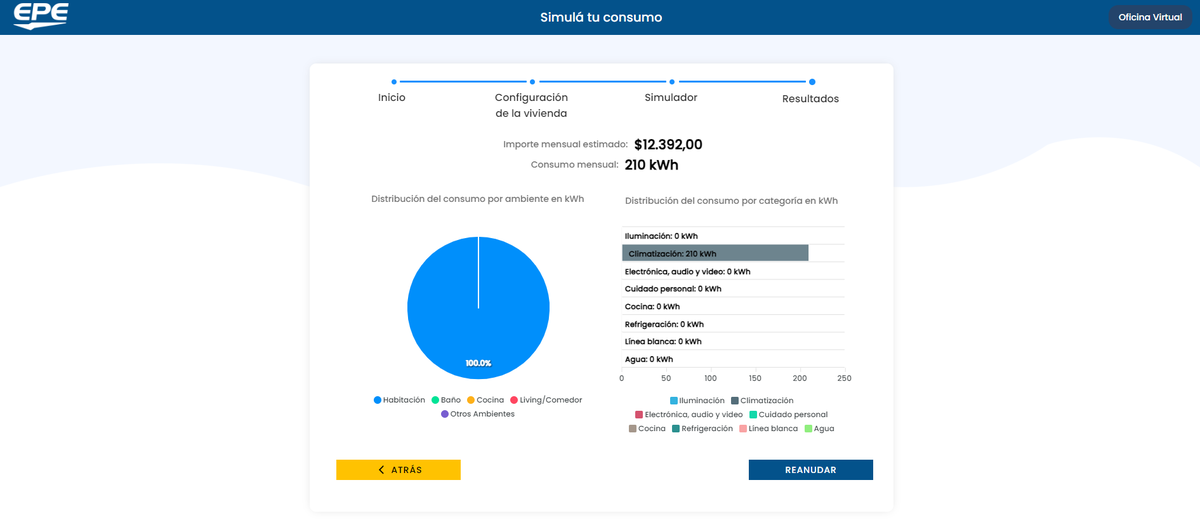Image resolution: width=1200 pixels, height=520 pixels.
Task: Click the EPE logo in header
Action: [x=41, y=17]
